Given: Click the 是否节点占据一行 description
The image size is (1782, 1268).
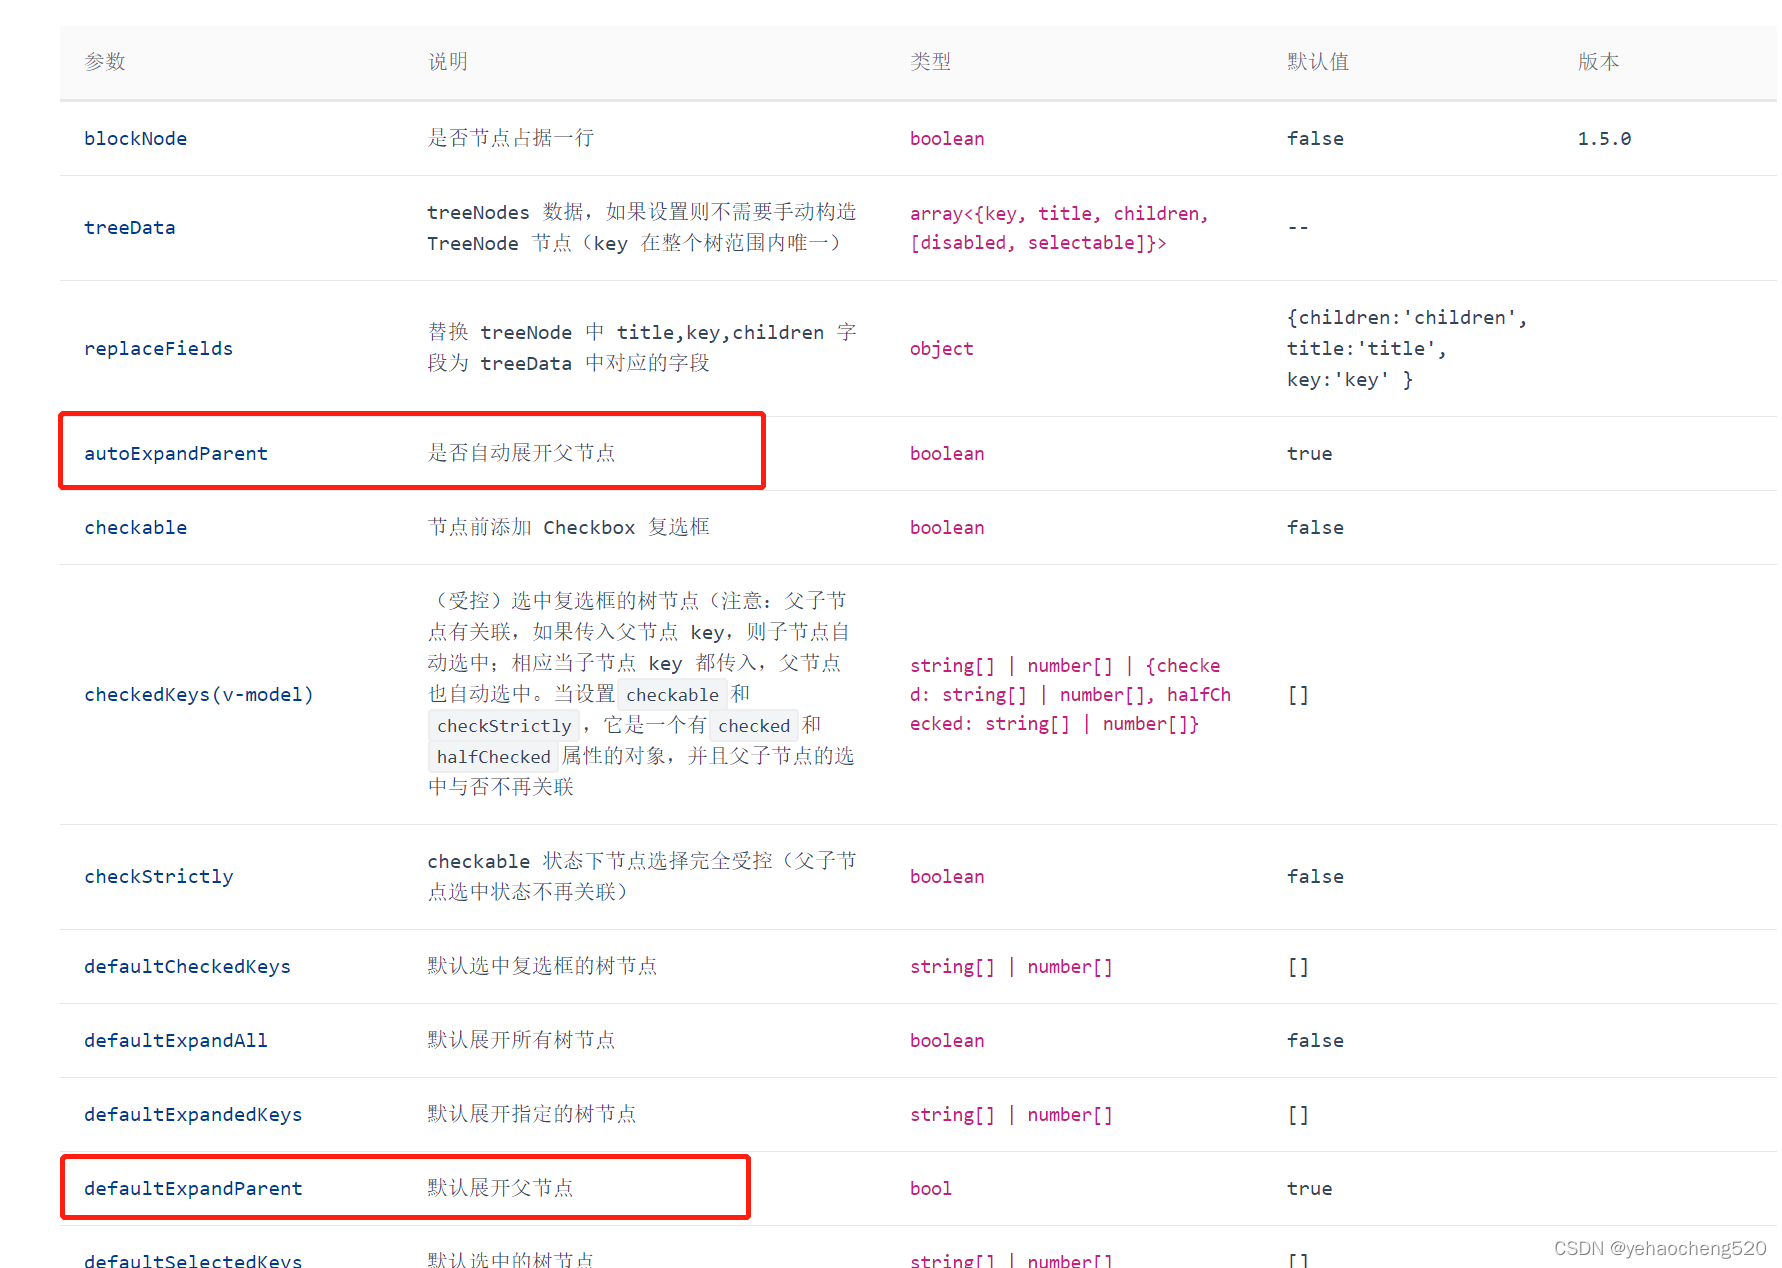Looking at the screenshot, I should pos(511,138).
